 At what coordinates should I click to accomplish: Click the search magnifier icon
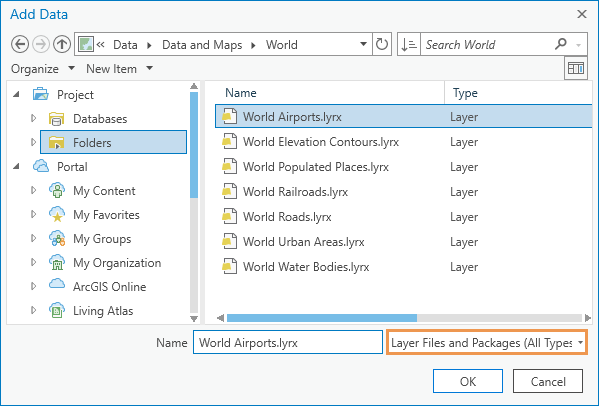tap(560, 44)
